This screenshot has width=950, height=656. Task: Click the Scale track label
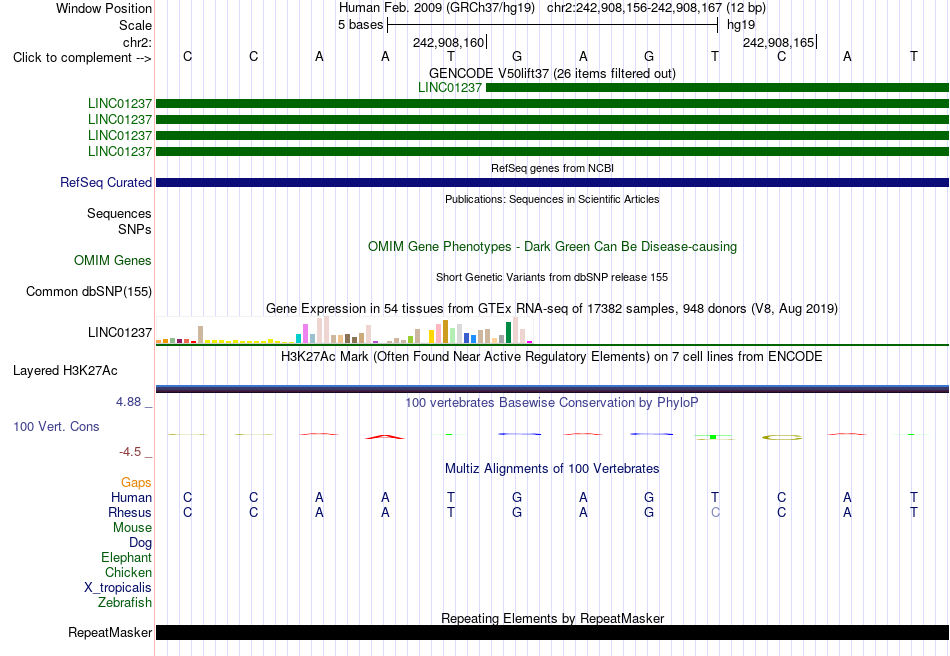135,25
